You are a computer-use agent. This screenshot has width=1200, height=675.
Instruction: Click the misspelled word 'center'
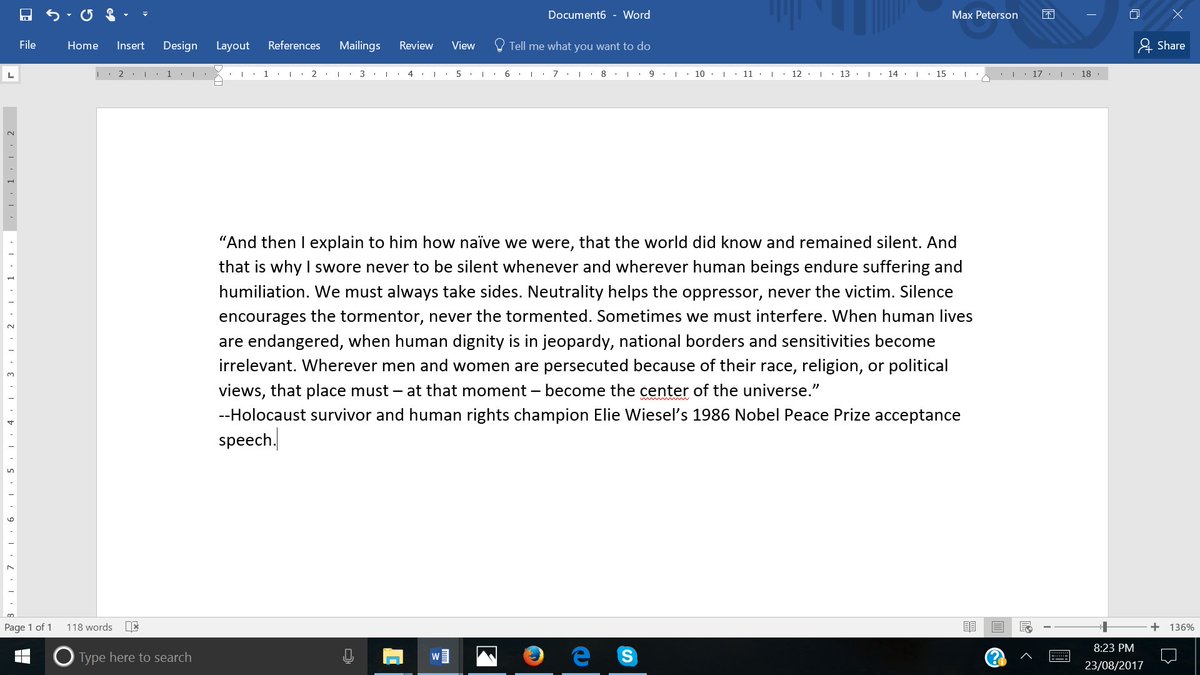tap(664, 390)
